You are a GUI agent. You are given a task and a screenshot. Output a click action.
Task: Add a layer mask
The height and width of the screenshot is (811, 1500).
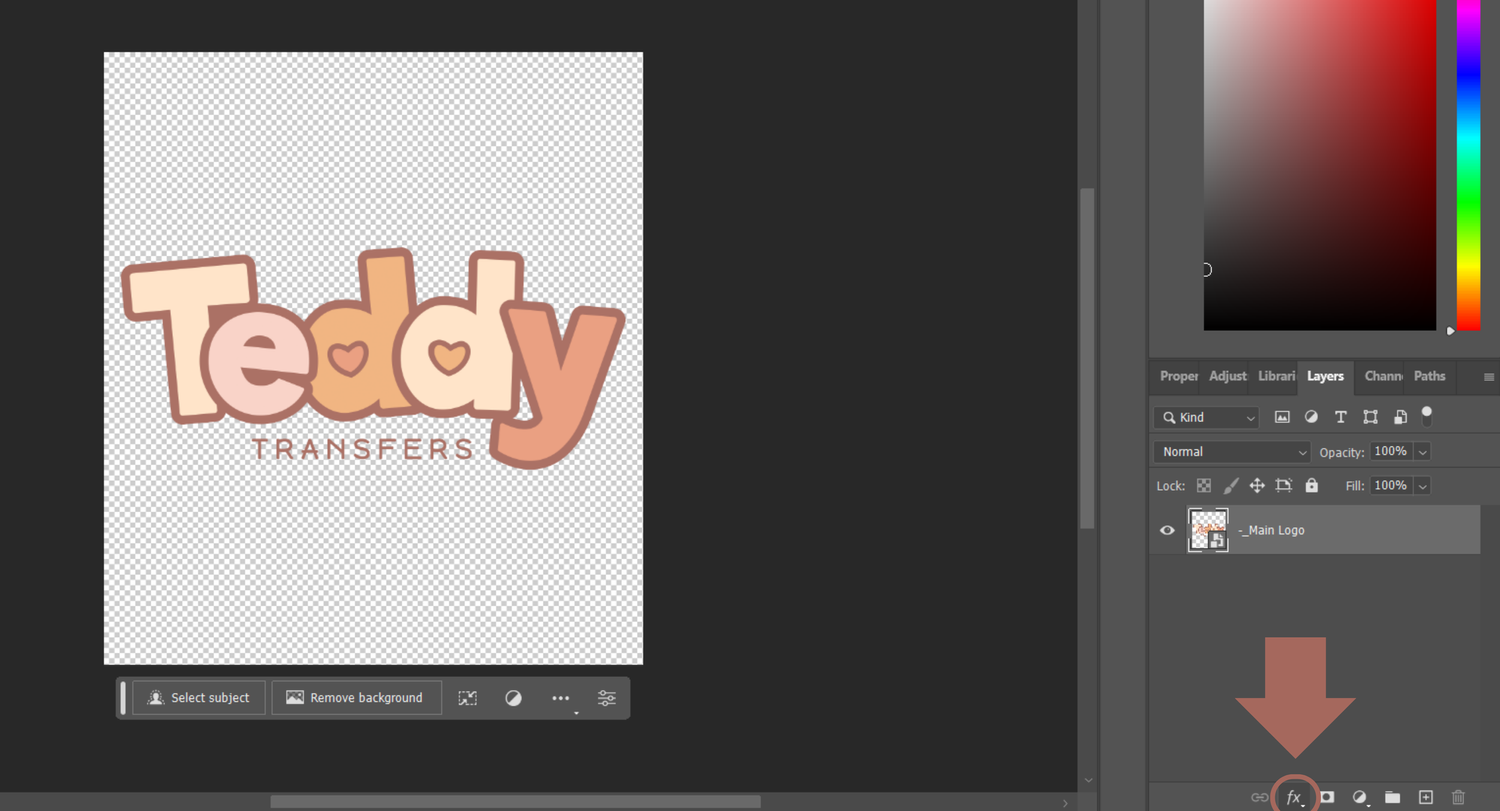pyautogui.click(x=1326, y=797)
